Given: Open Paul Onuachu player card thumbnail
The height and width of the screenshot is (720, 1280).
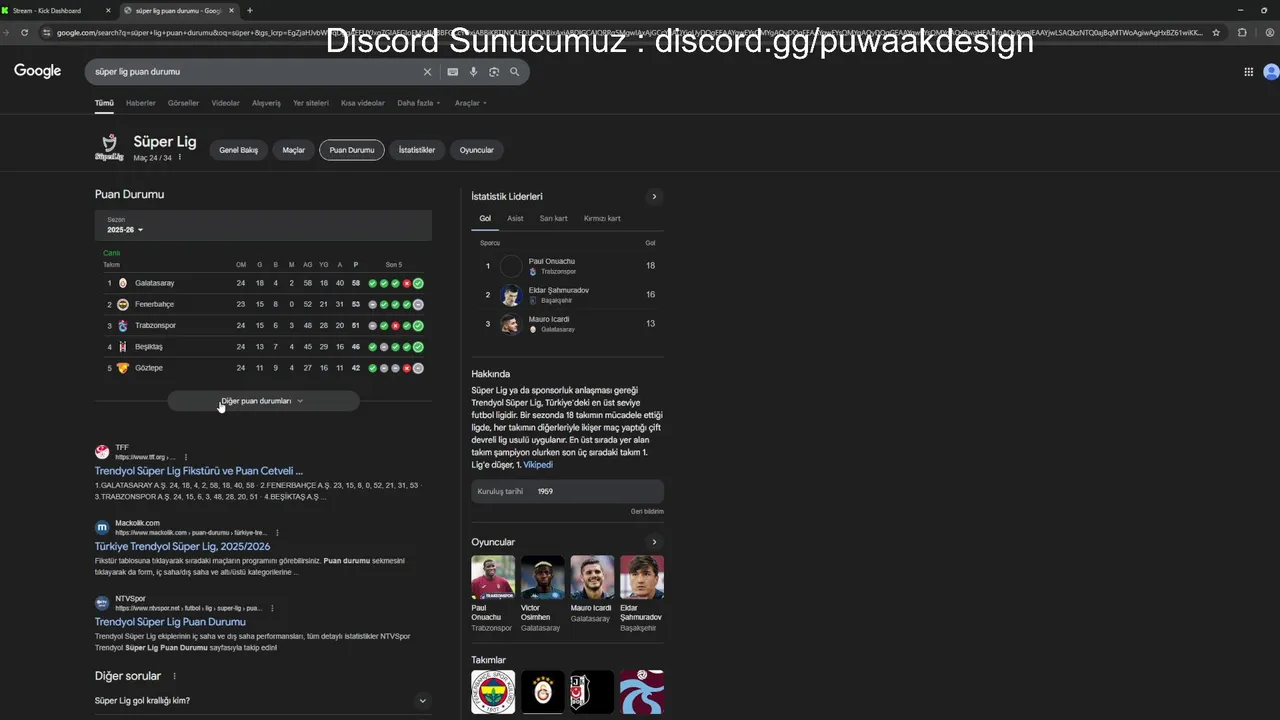Looking at the screenshot, I should coord(493,577).
